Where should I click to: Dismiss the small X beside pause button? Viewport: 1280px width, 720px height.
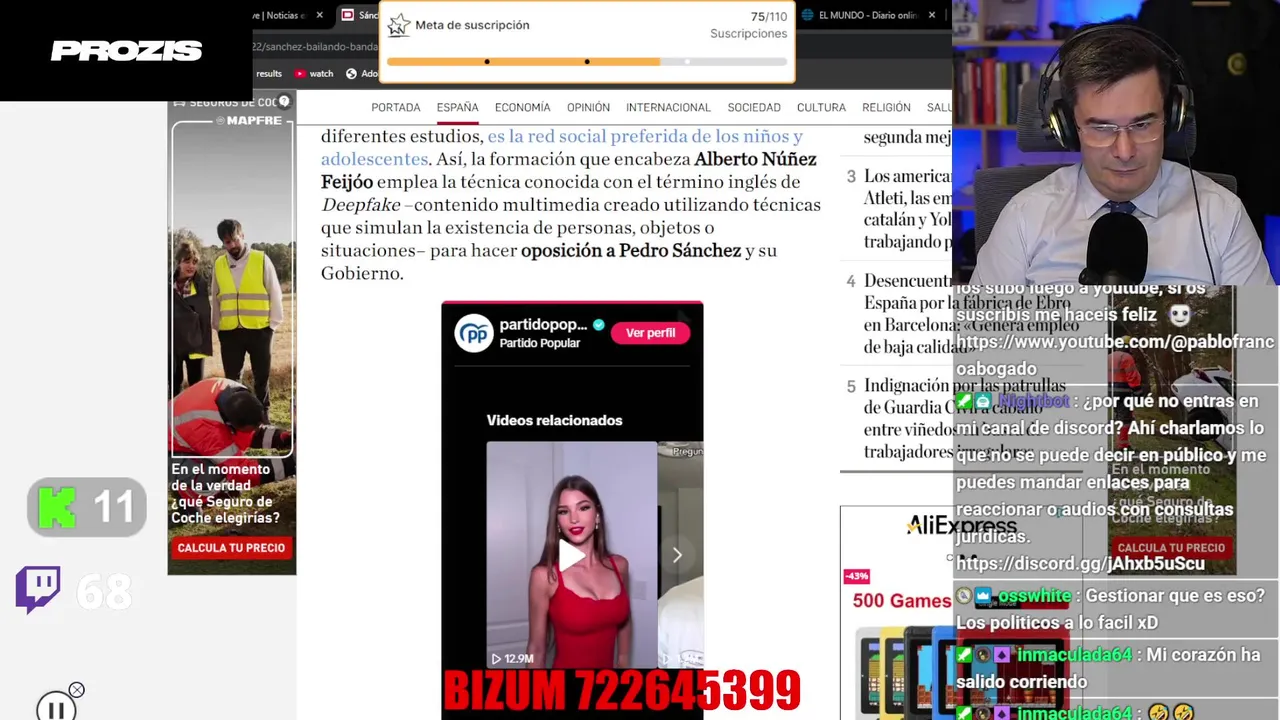[x=77, y=690]
